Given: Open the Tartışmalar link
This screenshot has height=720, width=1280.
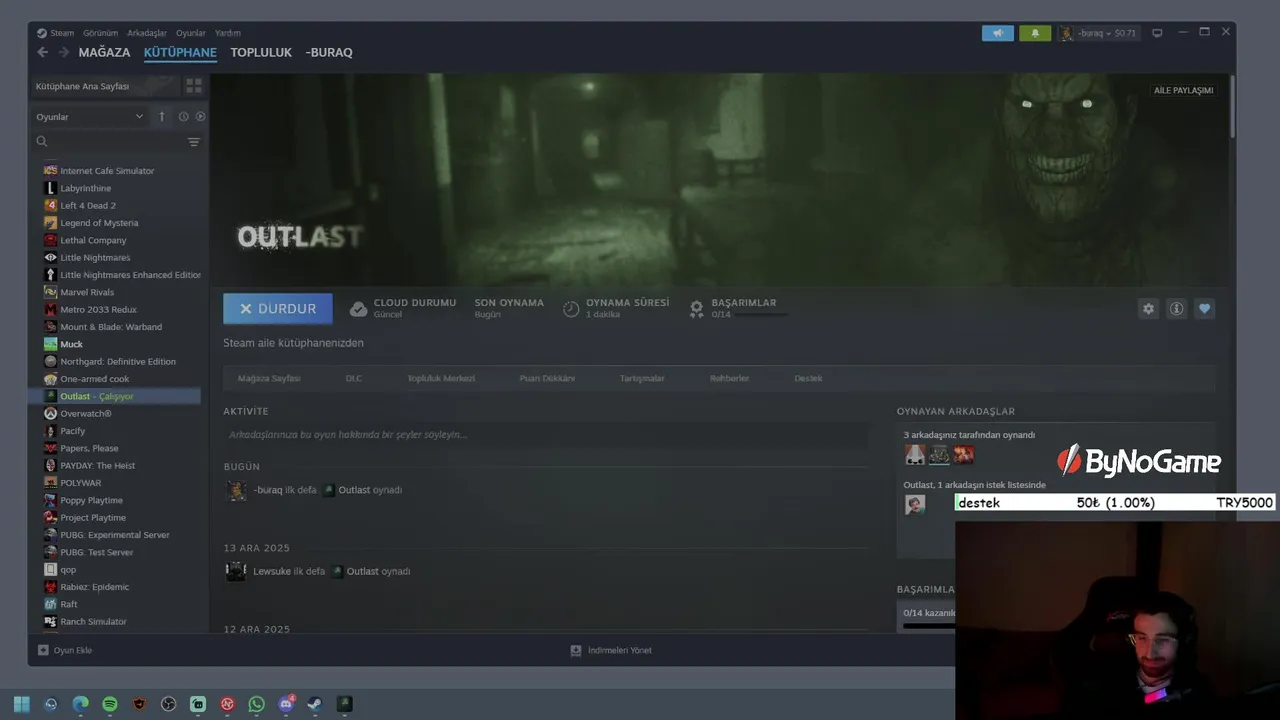Looking at the screenshot, I should 642,379.
